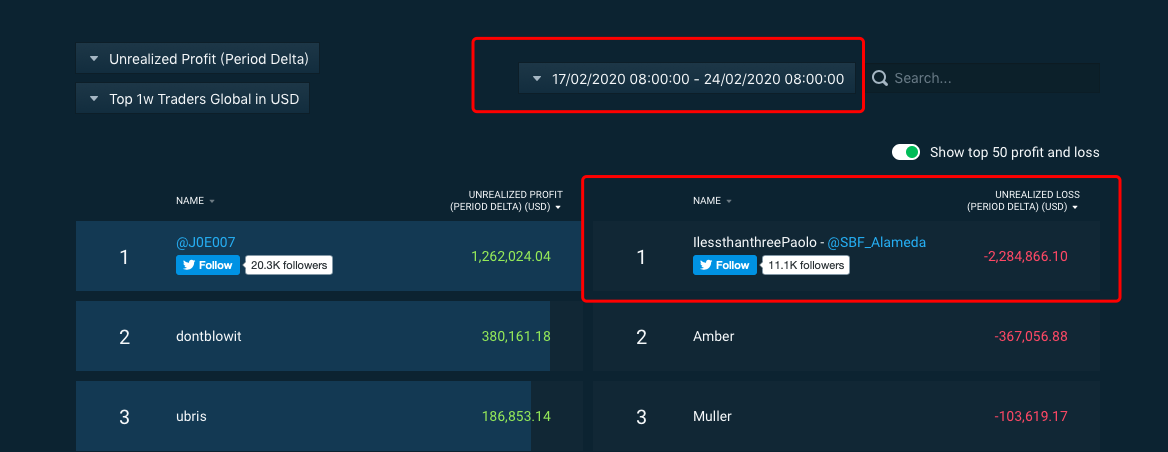The image size is (1168, 452).
Task: Click the trader name dontblowit
Action: pyautogui.click(x=209, y=337)
